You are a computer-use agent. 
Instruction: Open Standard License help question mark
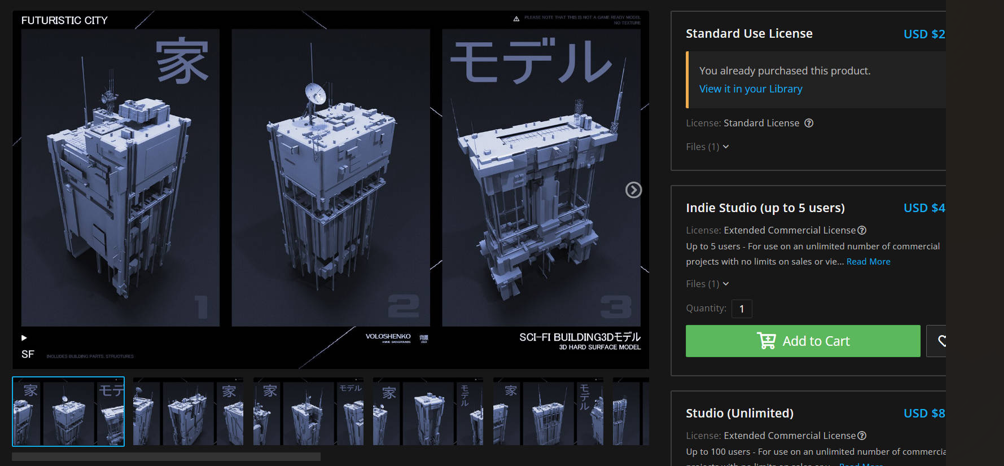point(809,123)
